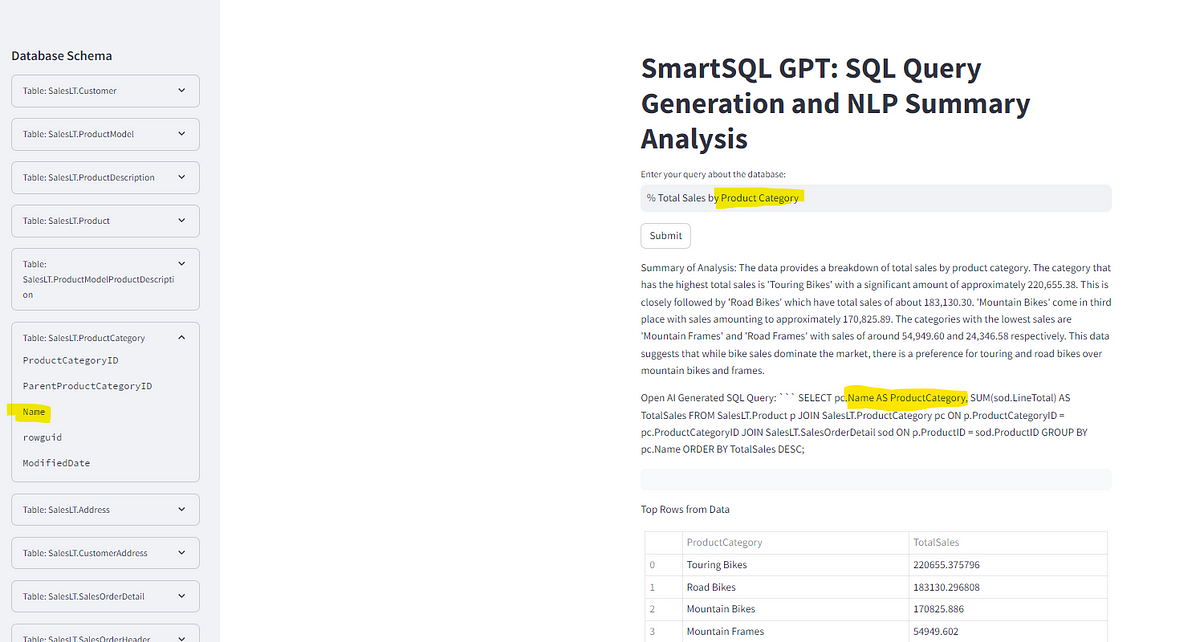This screenshot has width=1200, height=642.
Task: Click the Mountain Frames table cell
Action: [795, 631]
